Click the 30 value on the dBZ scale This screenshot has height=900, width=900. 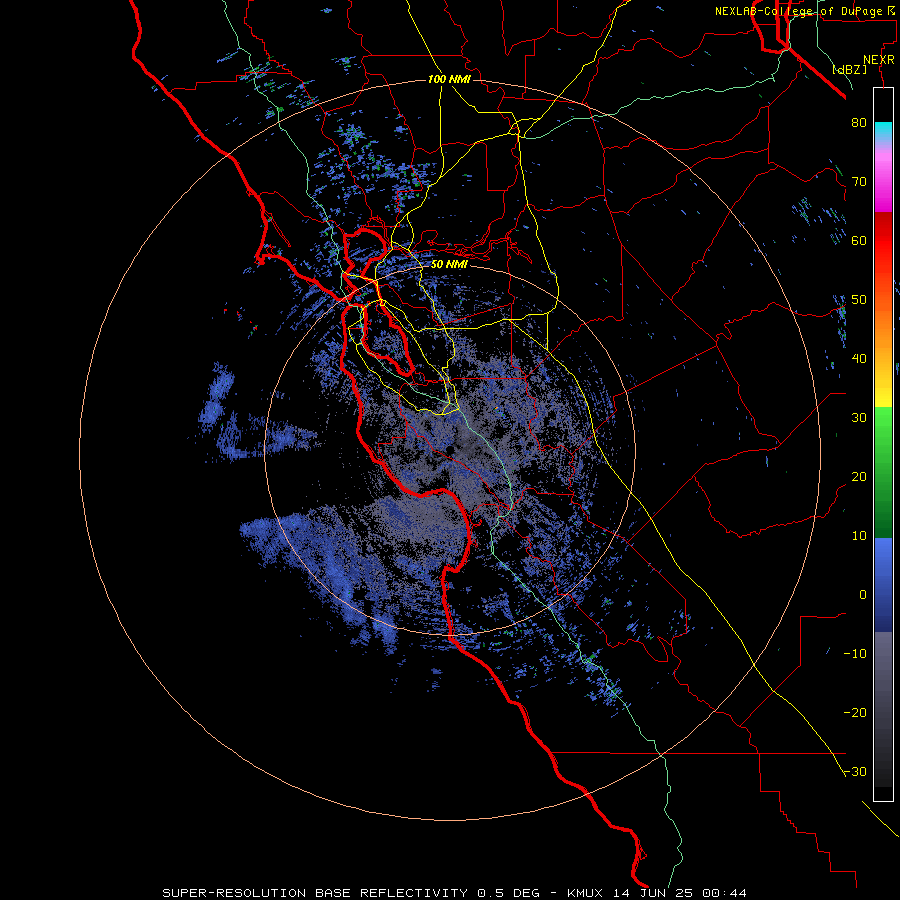tap(859, 417)
